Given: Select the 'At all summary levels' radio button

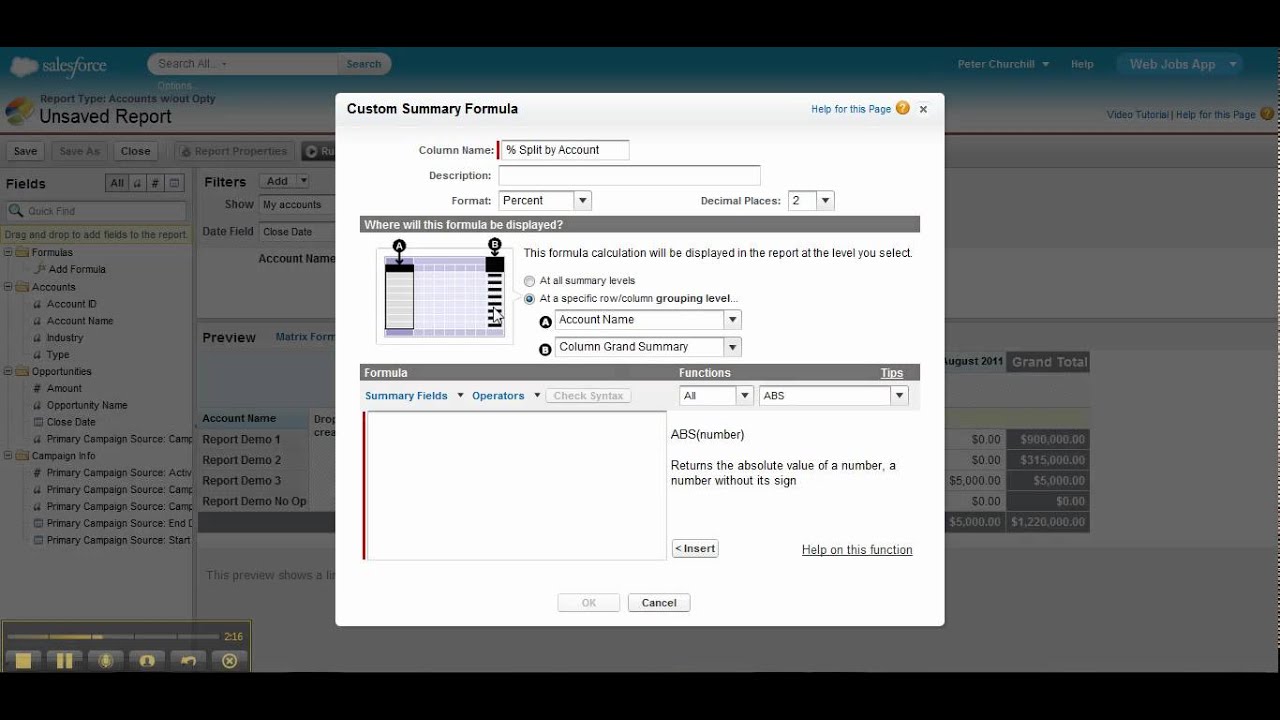Looking at the screenshot, I should pos(530,281).
